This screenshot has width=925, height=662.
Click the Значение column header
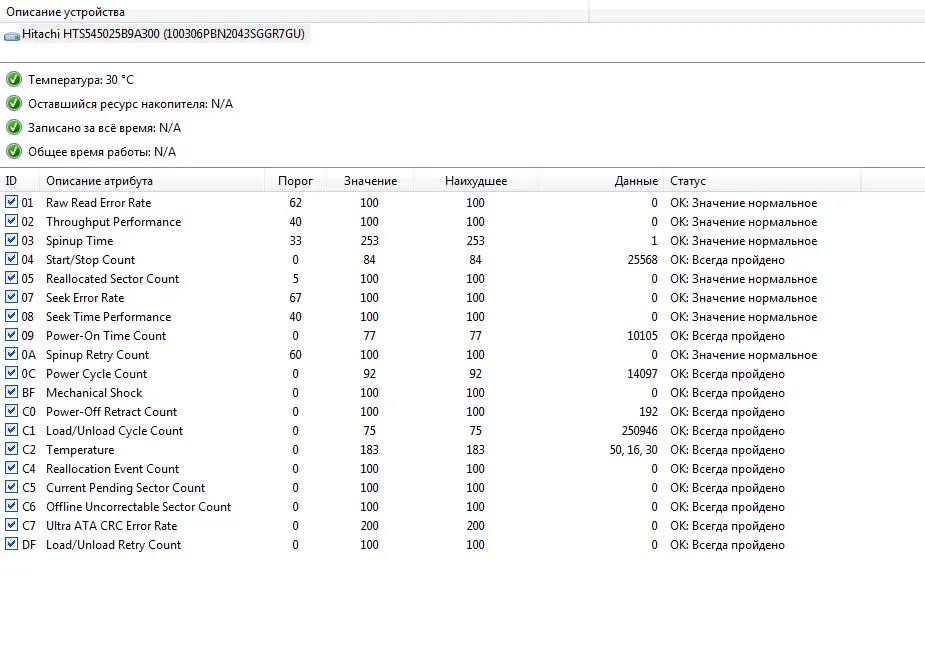click(x=370, y=181)
